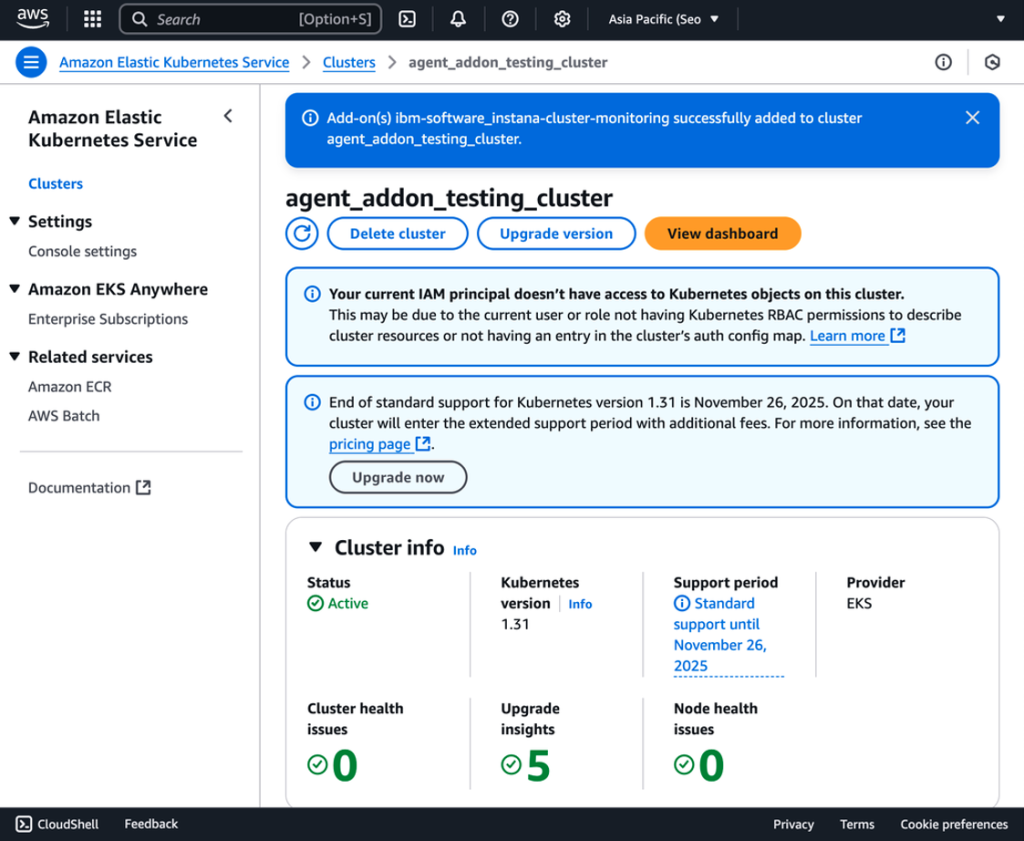Open Info link beside Kubernetes version

580,604
